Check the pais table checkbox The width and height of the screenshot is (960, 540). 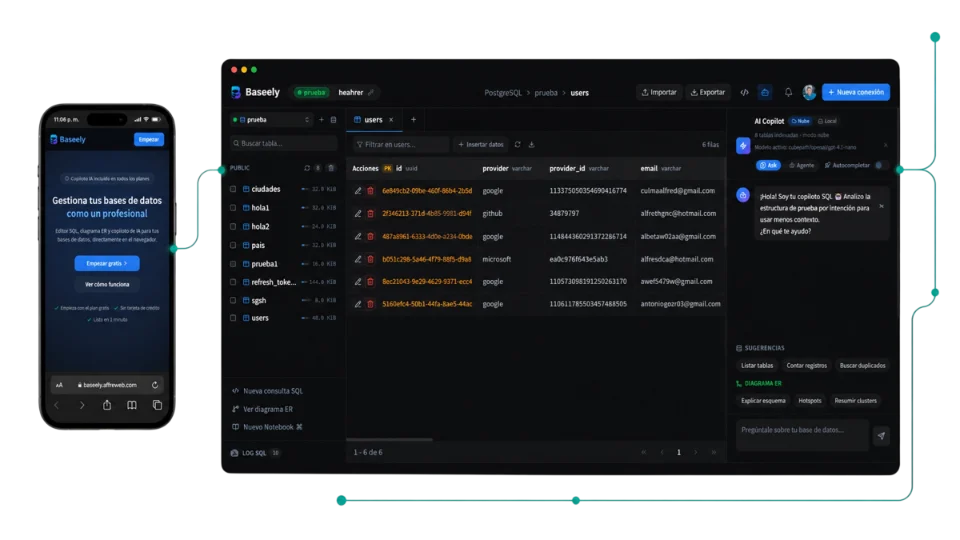(233, 246)
